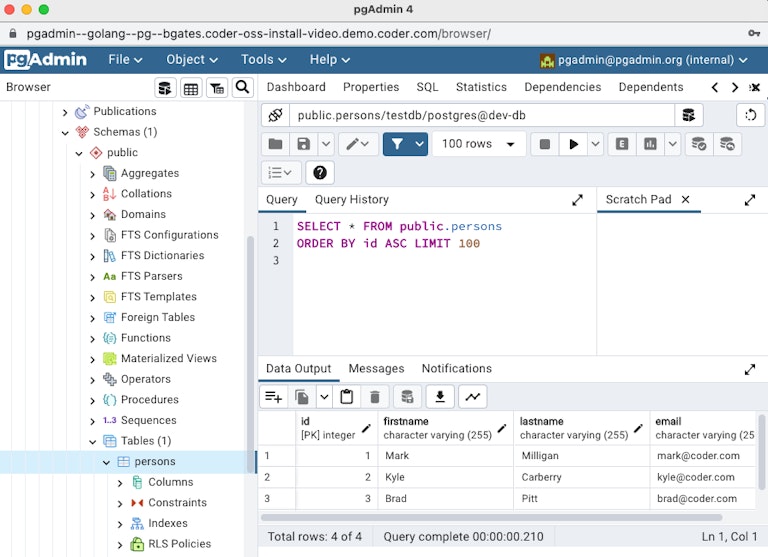Open the filter options dropdown arrow
The width and height of the screenshot is (768, 557).
tap(420, 144)
